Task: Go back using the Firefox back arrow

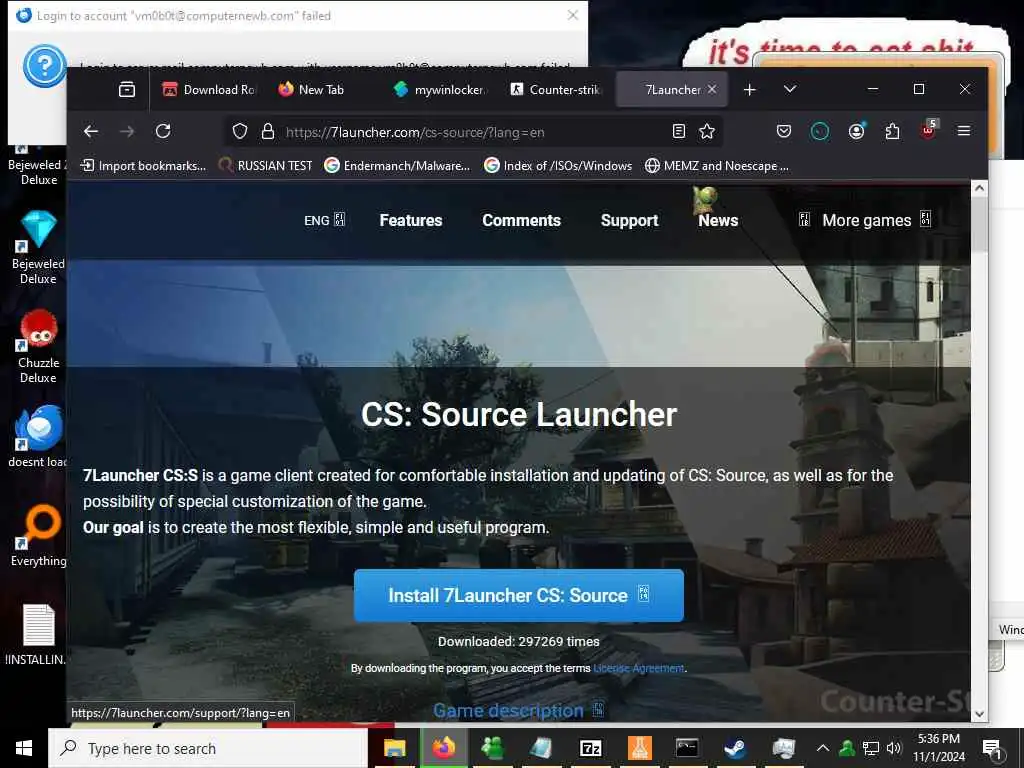Action: coord(91,131)
